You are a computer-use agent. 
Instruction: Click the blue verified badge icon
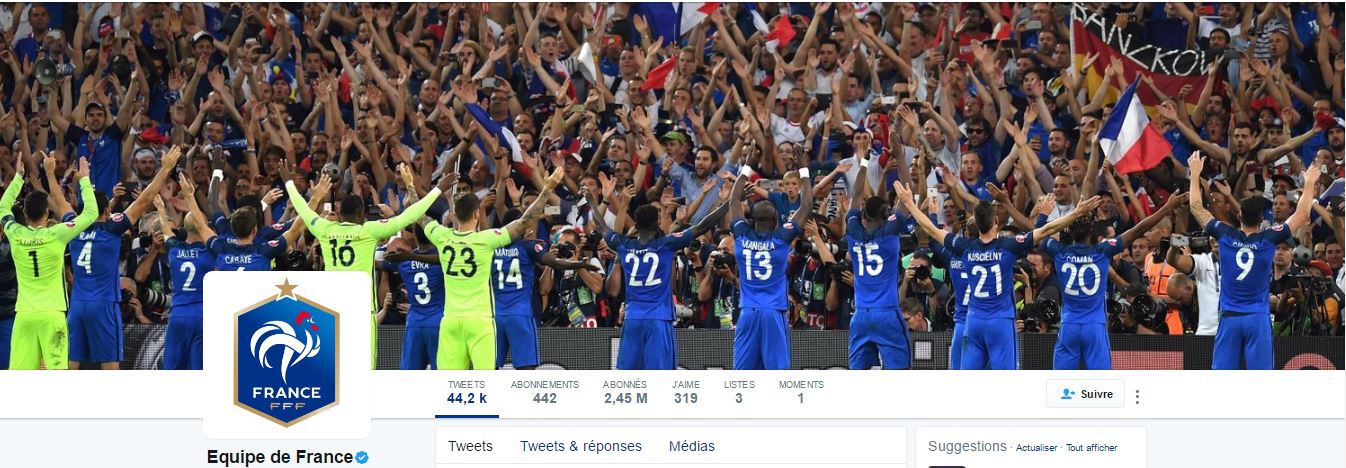tap(362, 457)
